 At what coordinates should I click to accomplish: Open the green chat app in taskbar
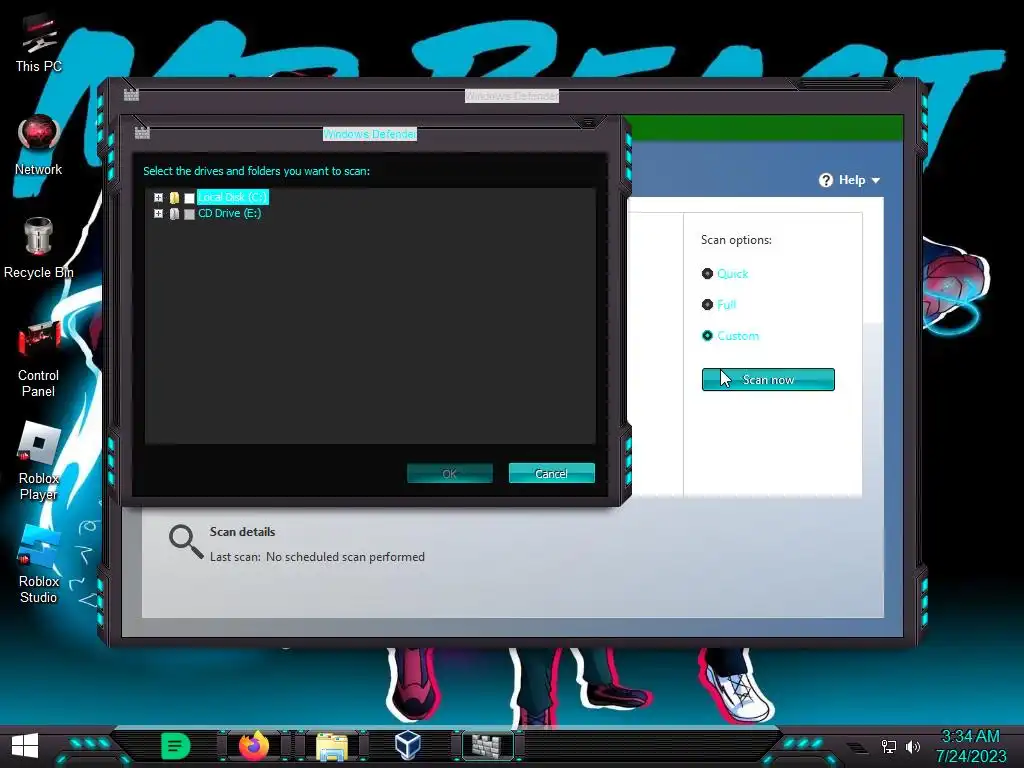(175, 746)
